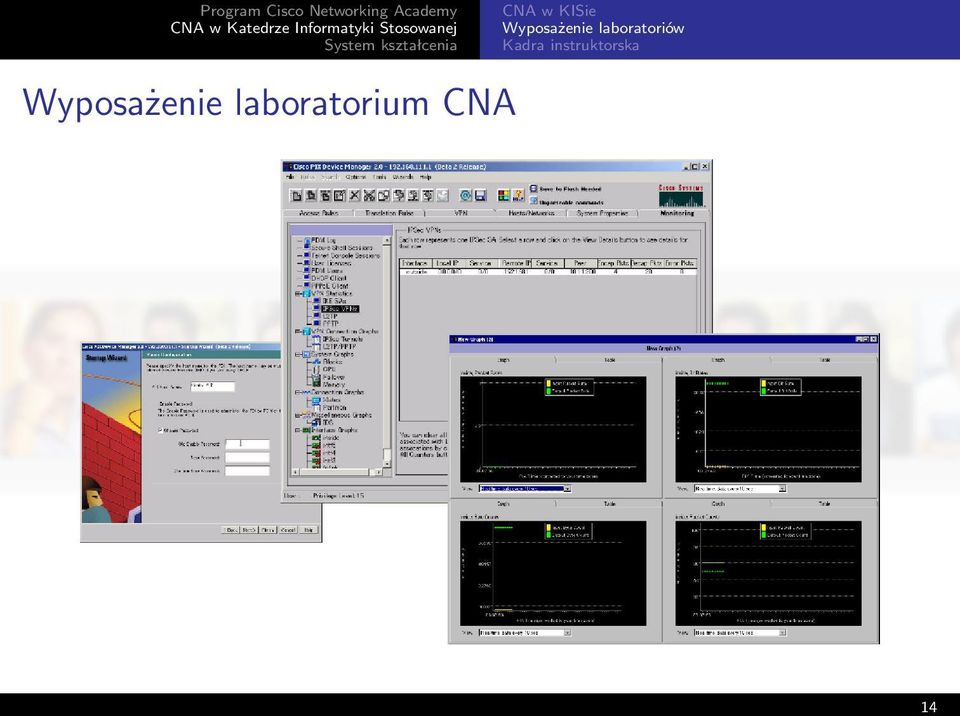Switch to the Translation Rules tab
960x716 pixels.
[389, 213]
